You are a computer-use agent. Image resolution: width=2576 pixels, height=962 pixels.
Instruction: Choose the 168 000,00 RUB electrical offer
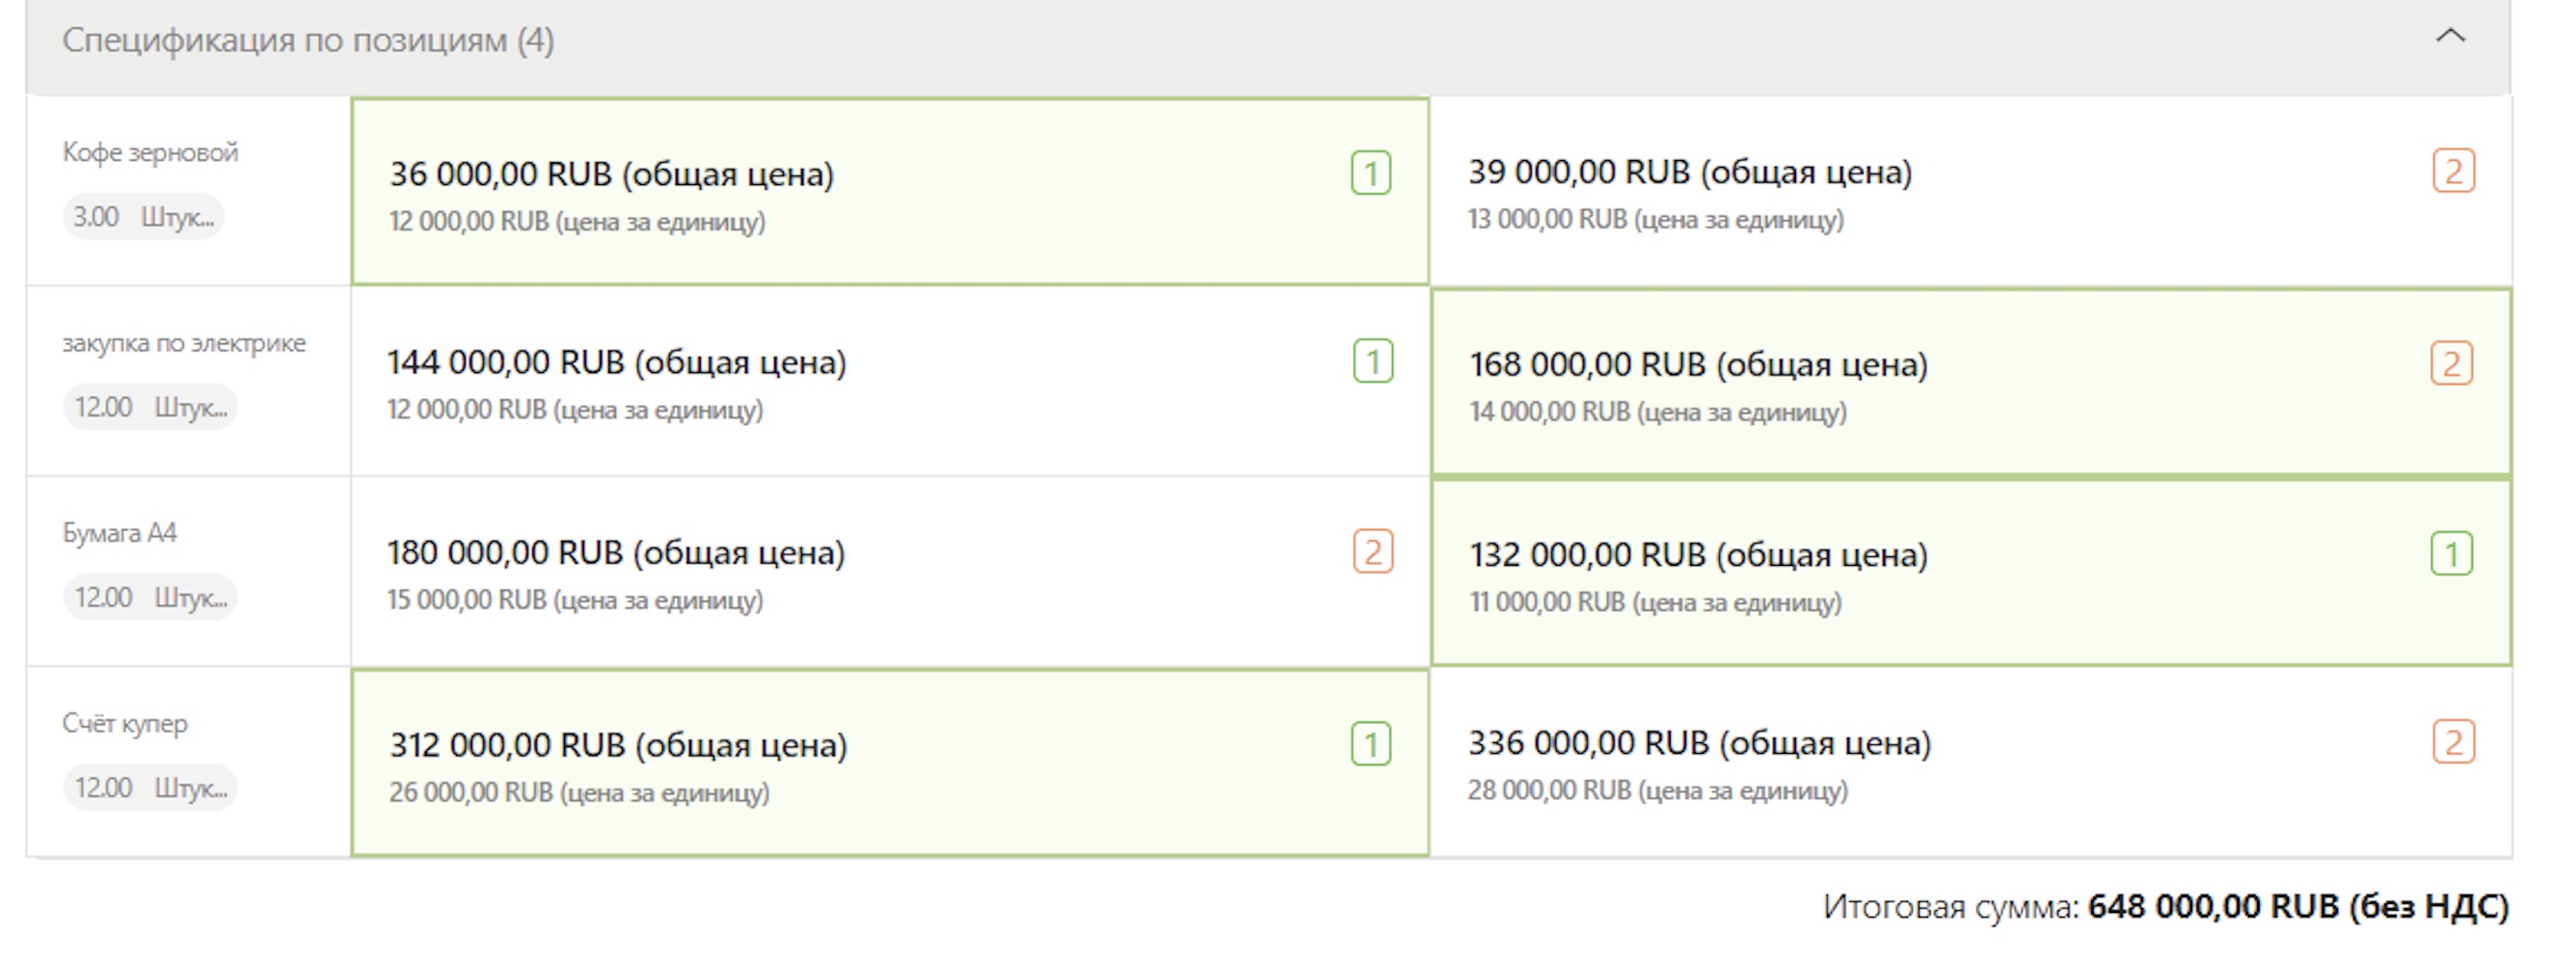(x=1968, y=384)
